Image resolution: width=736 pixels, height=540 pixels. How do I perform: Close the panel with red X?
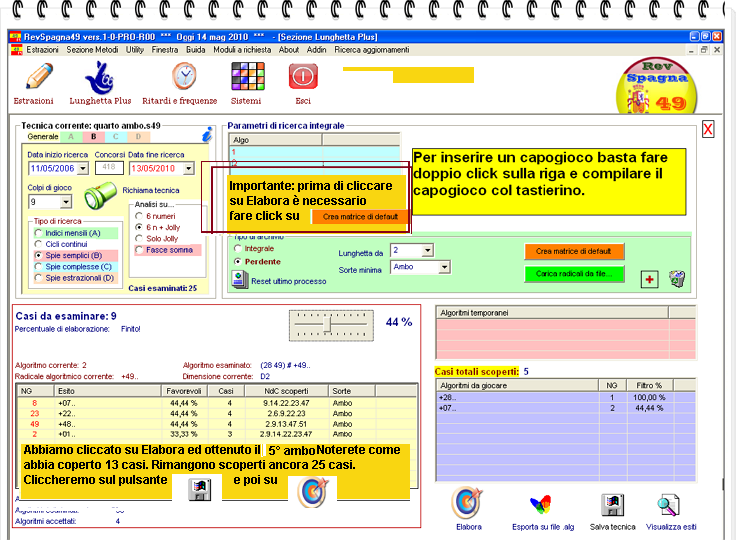[x=708, y=129]
